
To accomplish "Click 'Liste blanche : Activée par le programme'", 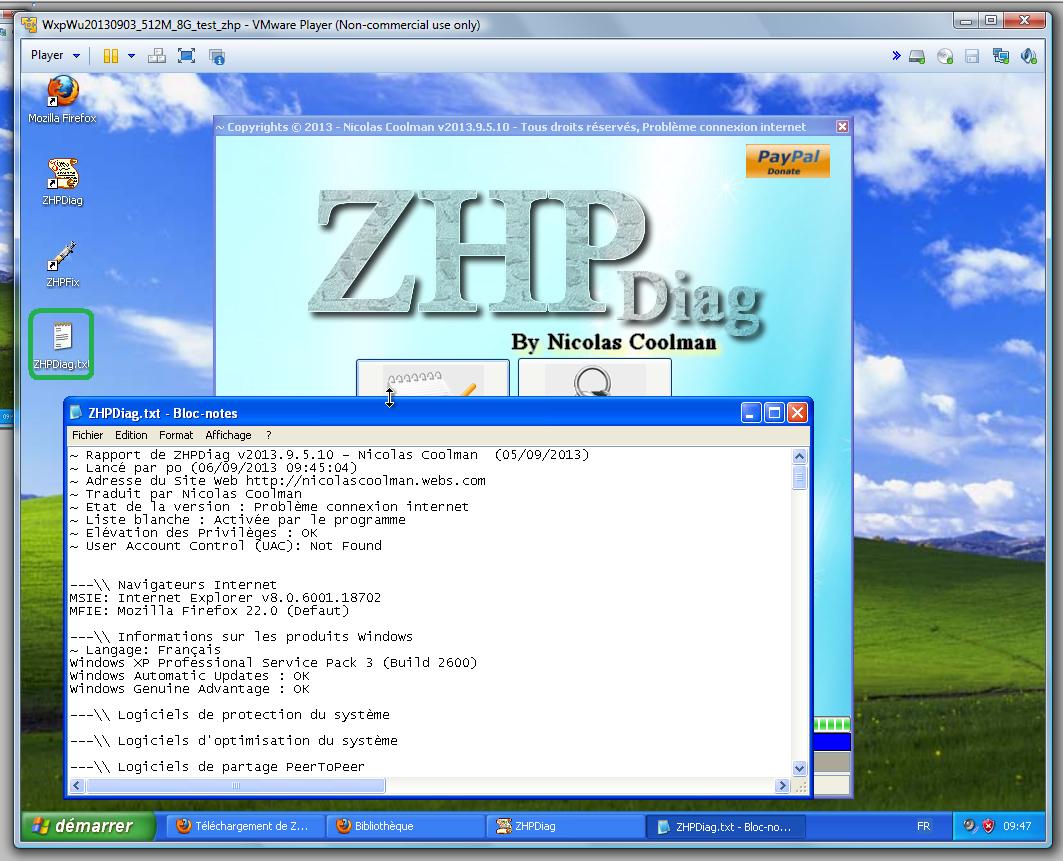I will coord(238,520).
